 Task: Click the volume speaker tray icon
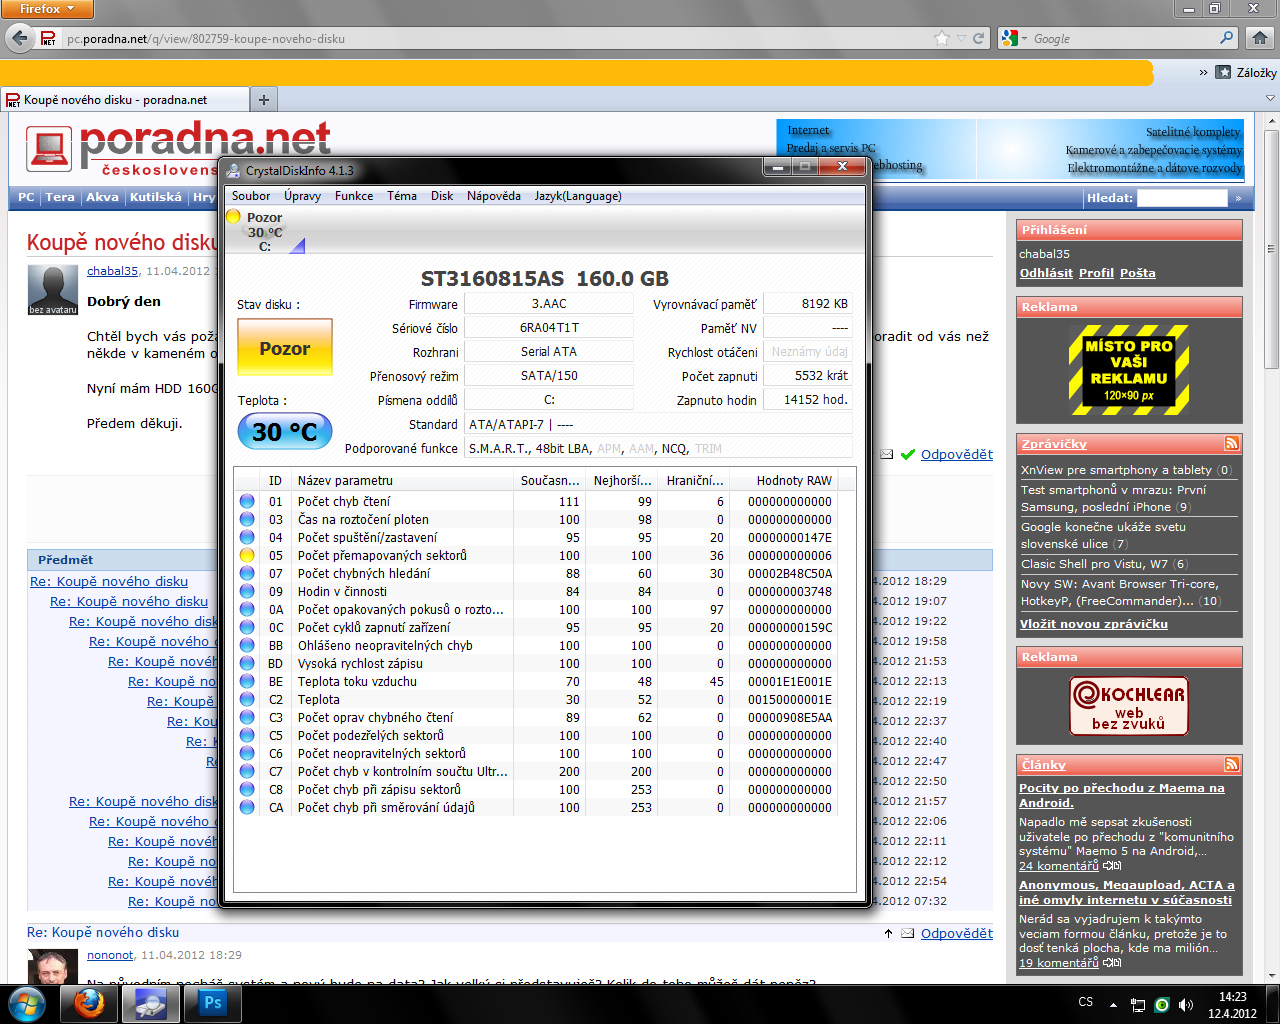click(1185, 1004)
